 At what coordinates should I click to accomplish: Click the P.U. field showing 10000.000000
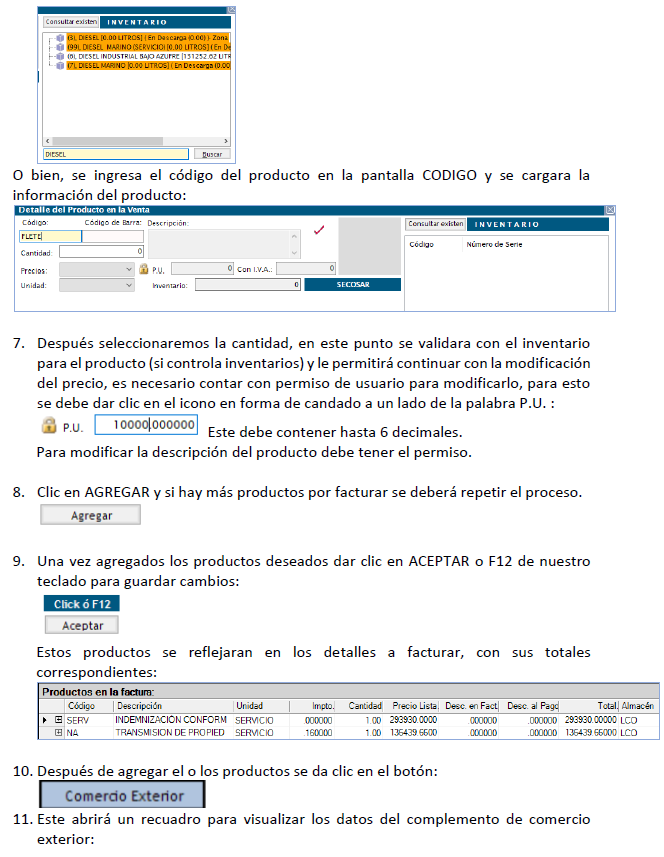tap(146, 425)
